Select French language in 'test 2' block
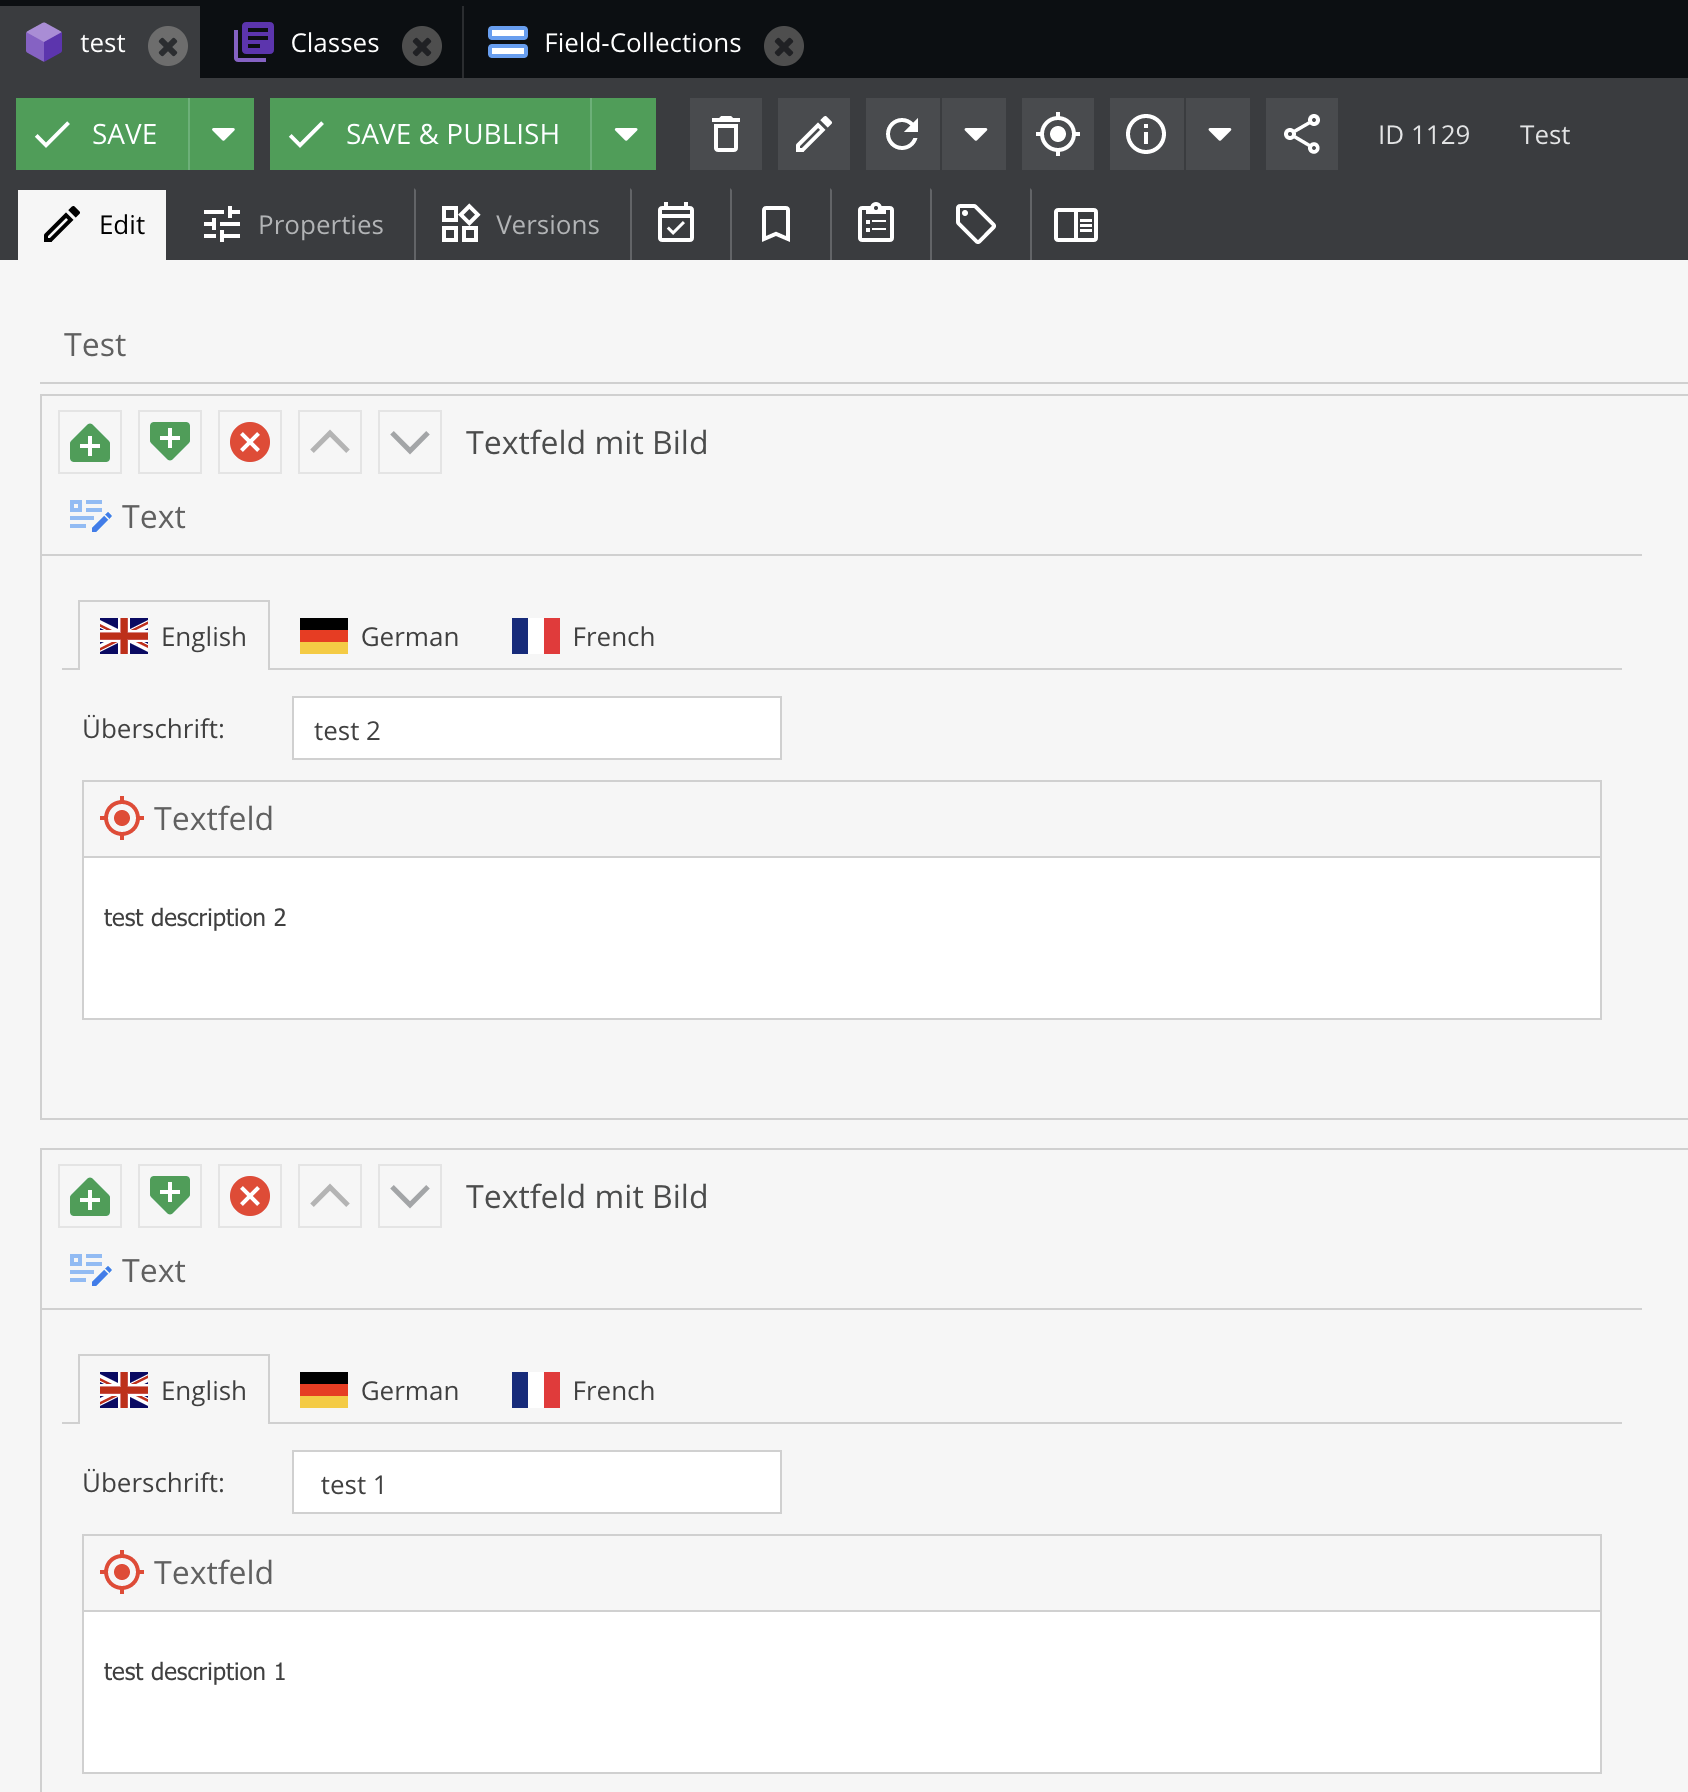This screenshot has width=1688, height=1792. coord(583,636)
